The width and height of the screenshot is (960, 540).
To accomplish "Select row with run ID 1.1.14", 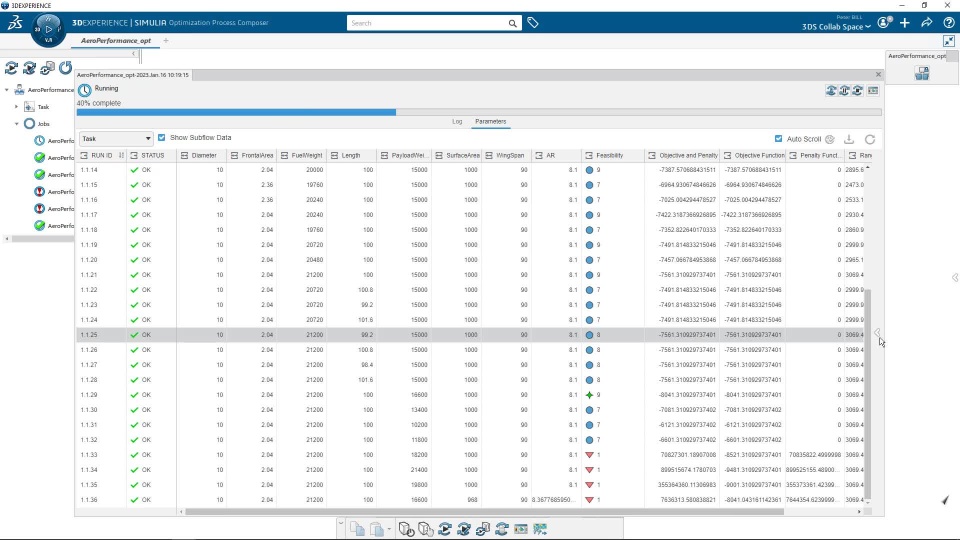I will 470,170.
